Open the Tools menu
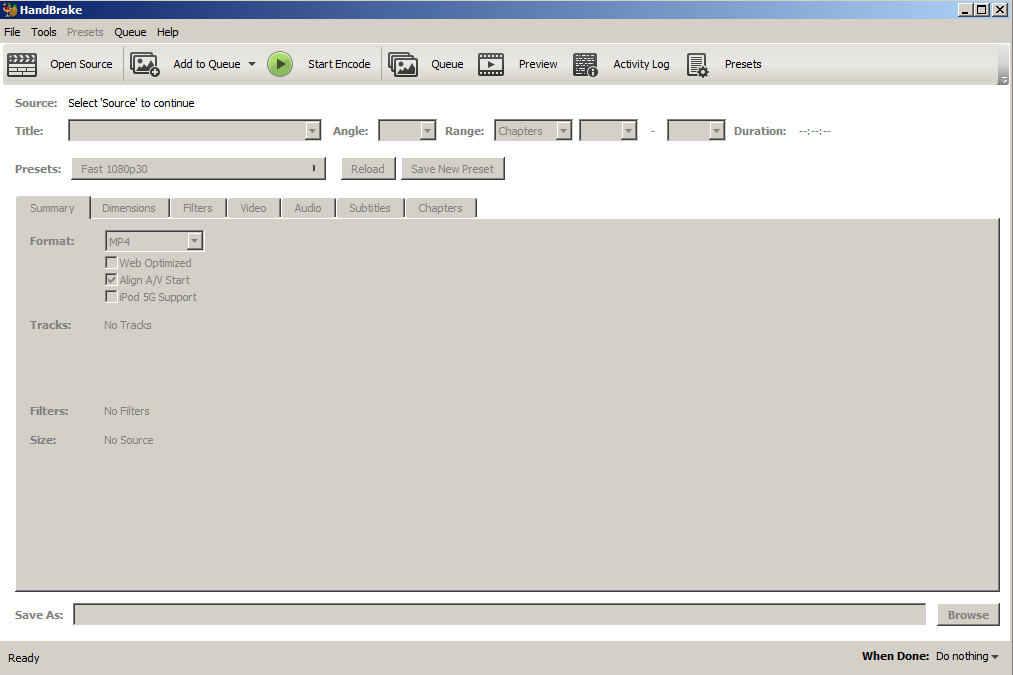 (x=44, y=32)
